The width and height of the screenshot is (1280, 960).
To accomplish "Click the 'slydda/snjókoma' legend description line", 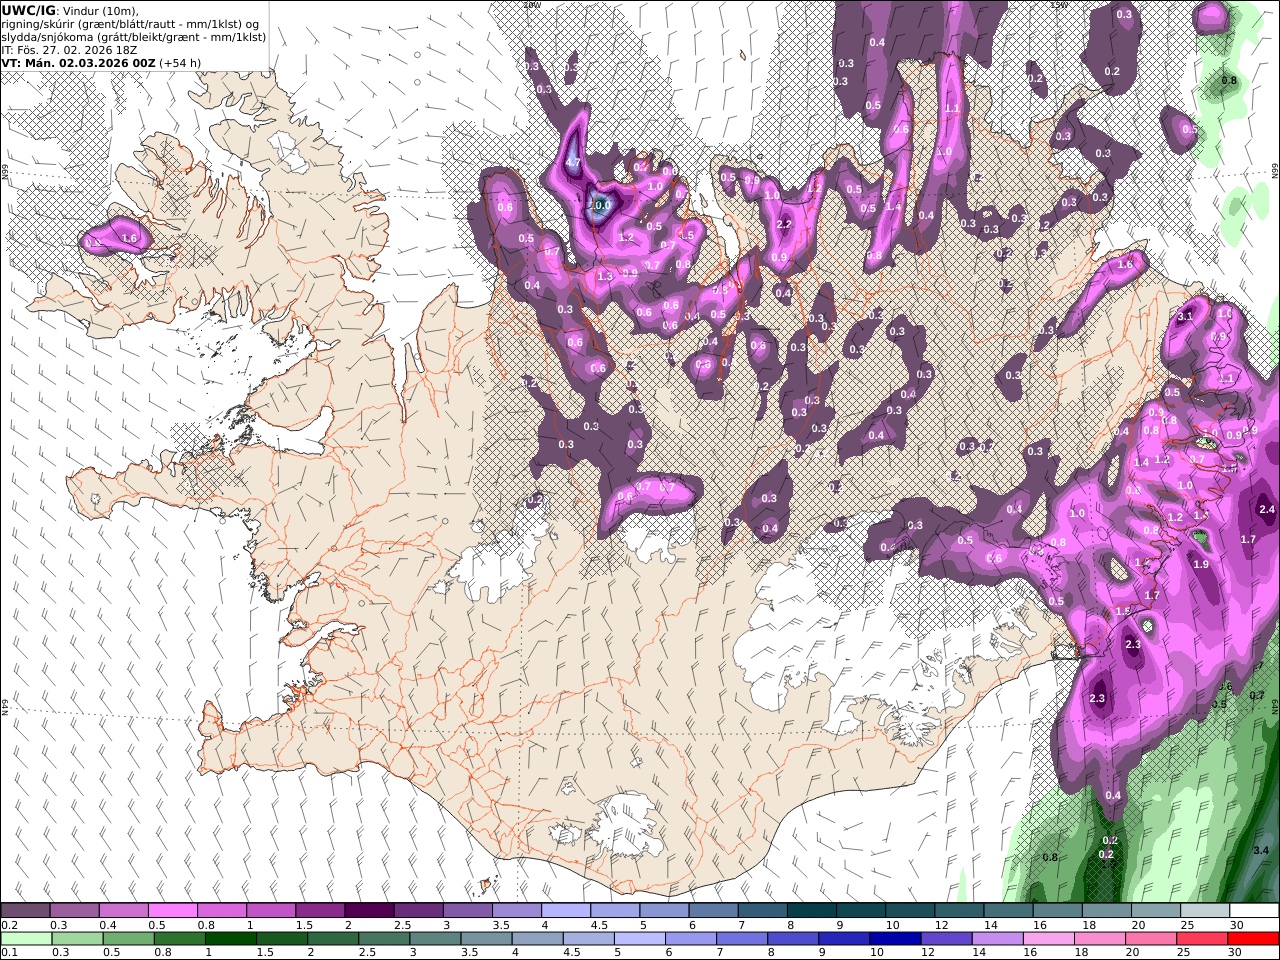I will pos(134,36).
